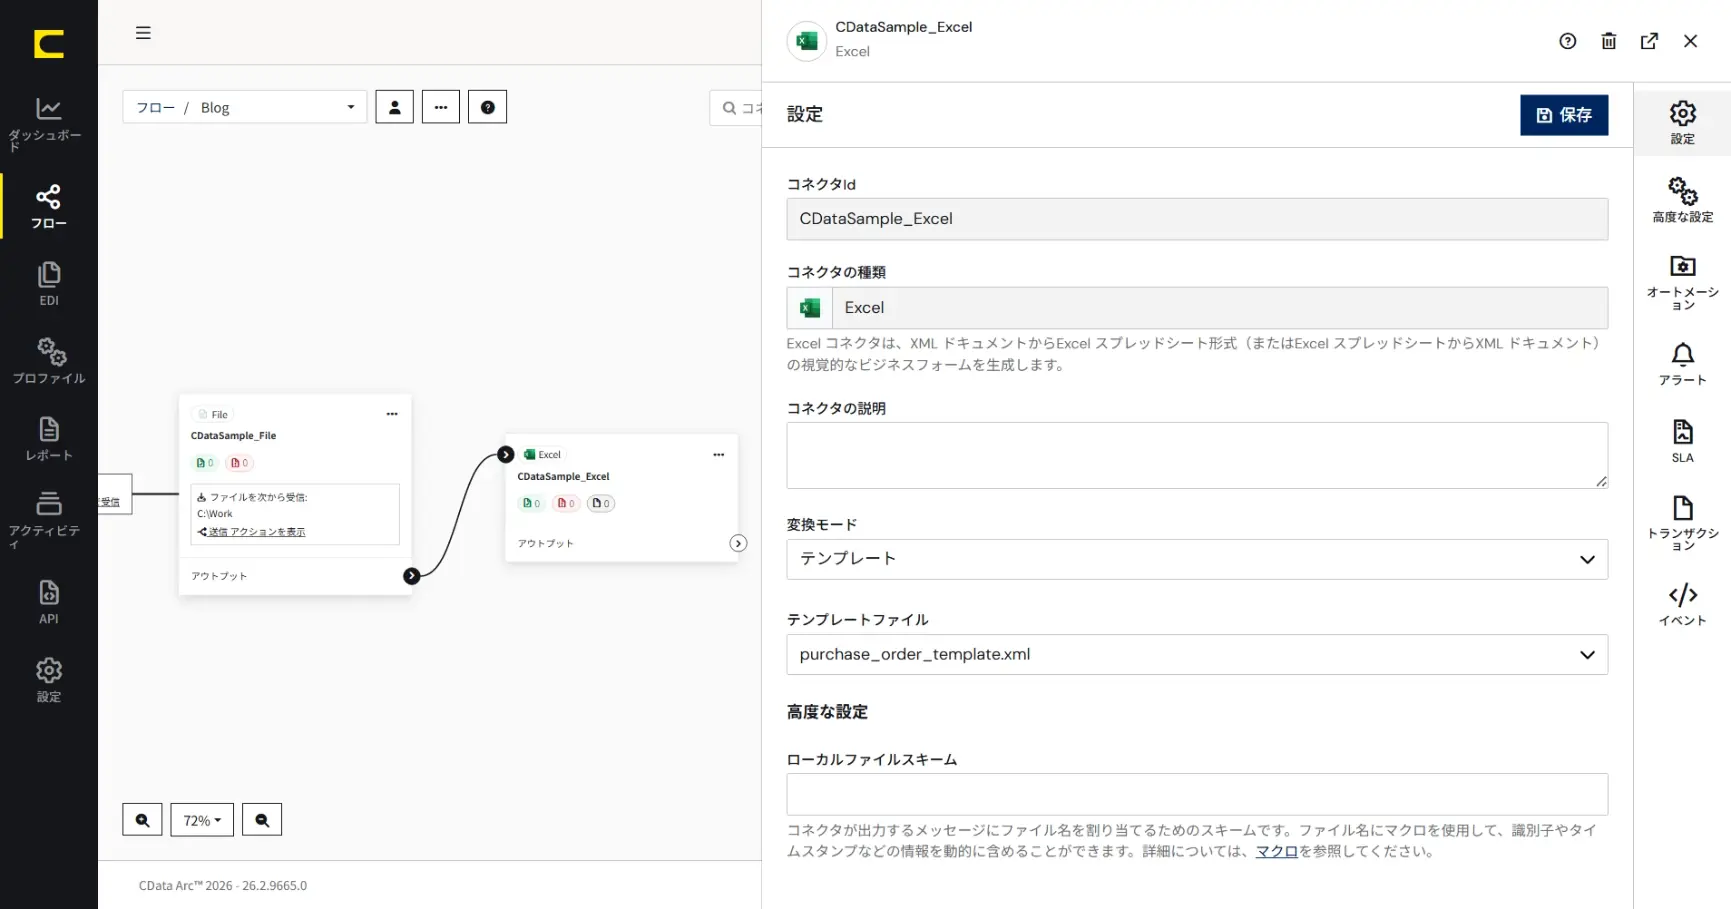Click the 送信 アクションを表示 link
The image size is (1731, 909).
256,532
